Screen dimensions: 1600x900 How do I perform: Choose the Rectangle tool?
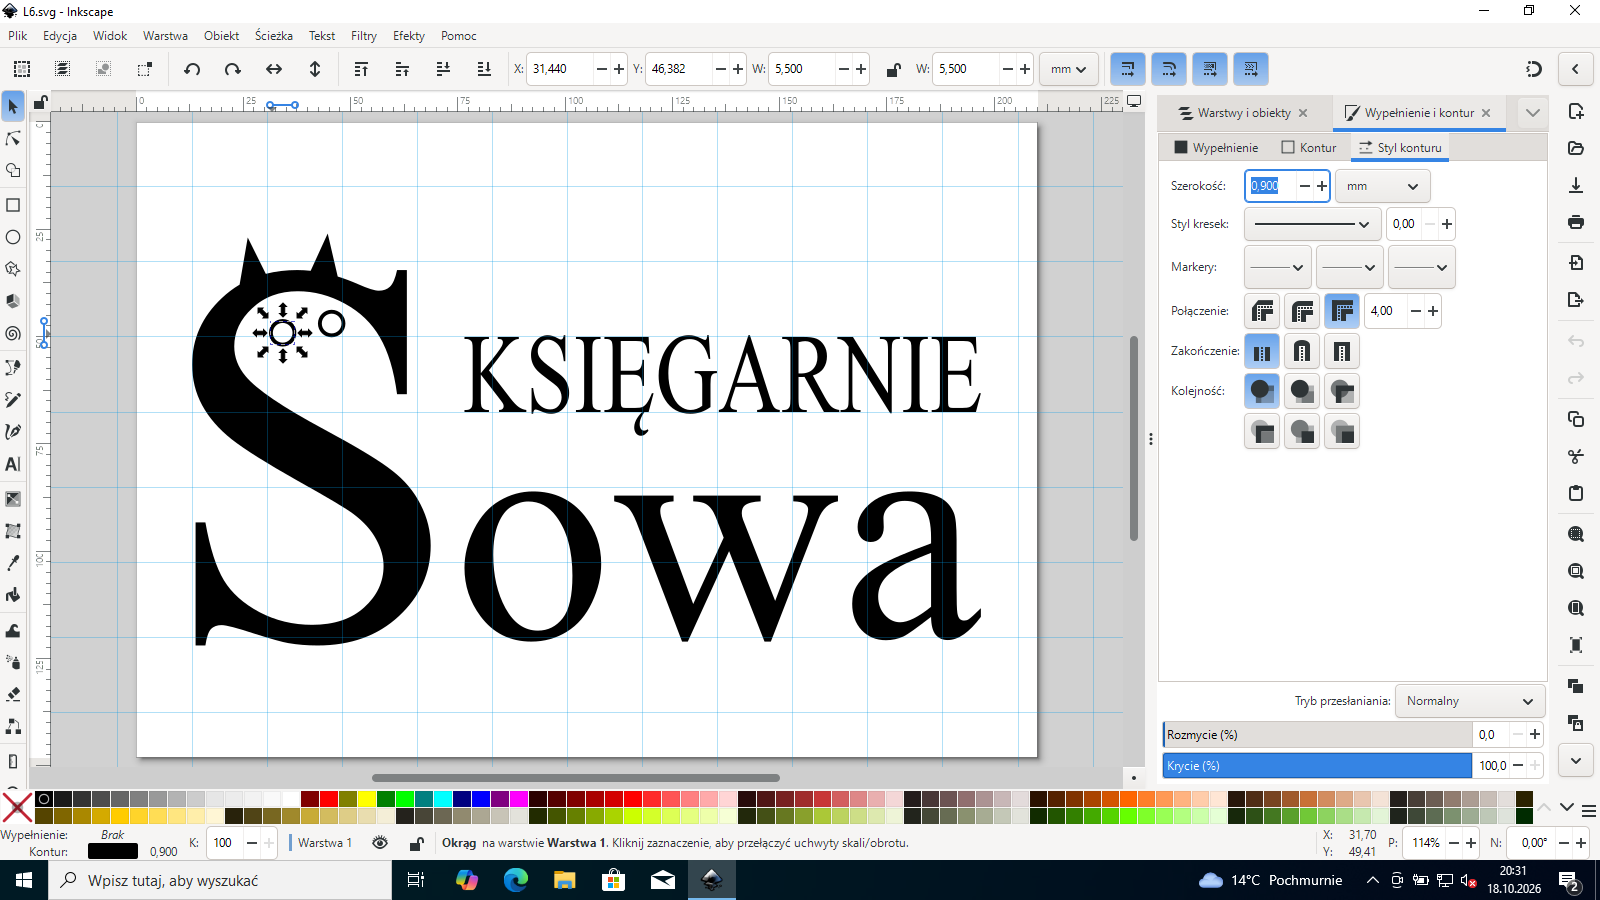pos(13,205)
